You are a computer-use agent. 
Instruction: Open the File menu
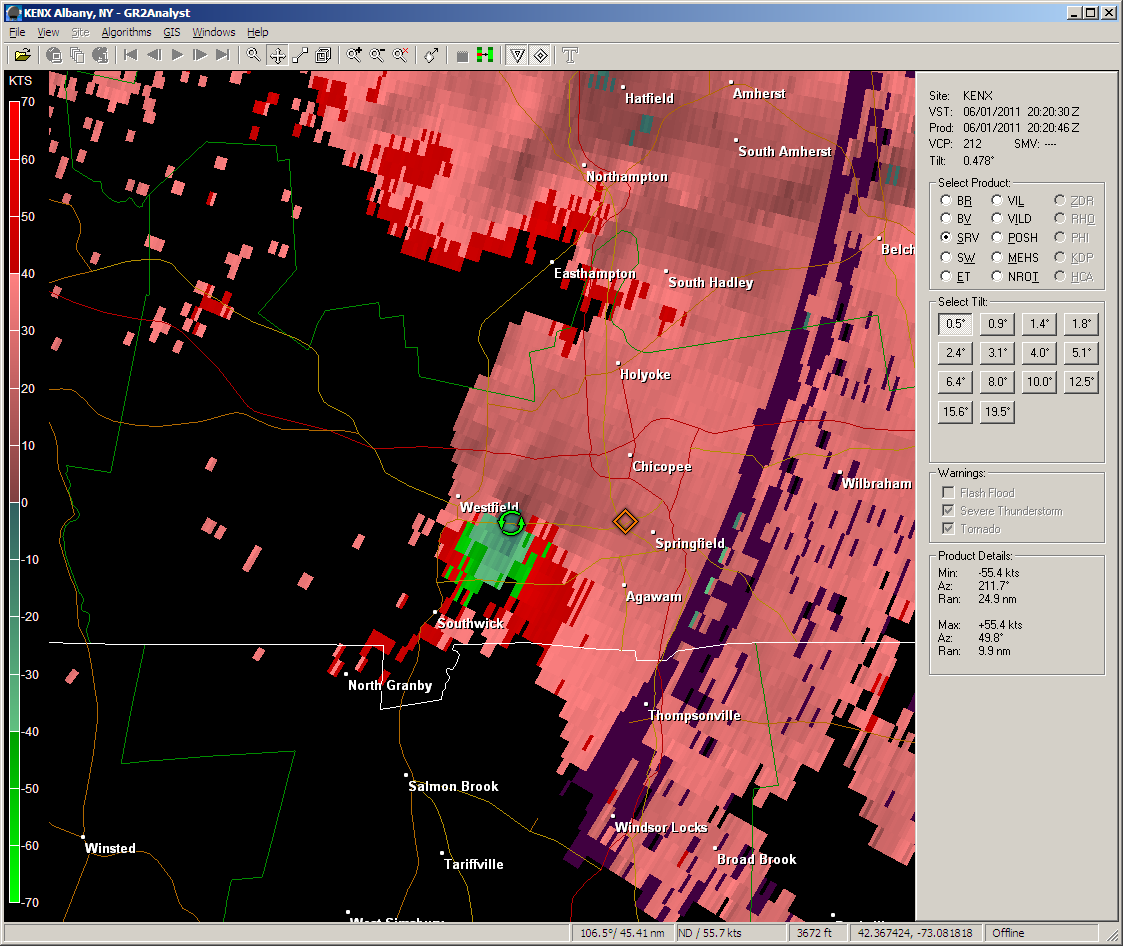coord(17,32)
